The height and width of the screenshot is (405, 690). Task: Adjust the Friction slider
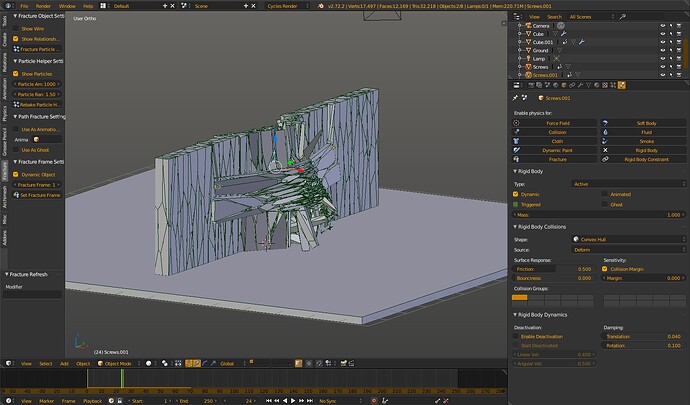pyautogui.click(x=554, y=269)
